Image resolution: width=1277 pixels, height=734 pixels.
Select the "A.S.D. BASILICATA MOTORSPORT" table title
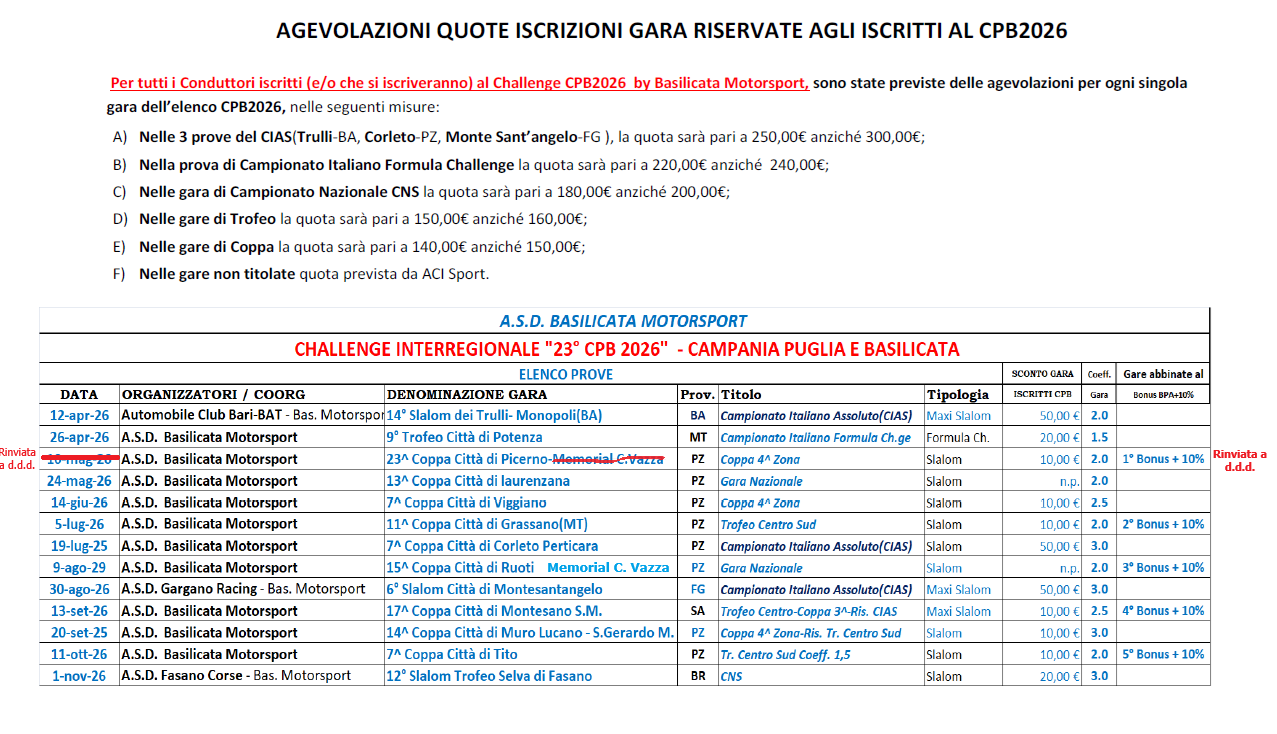623,321
